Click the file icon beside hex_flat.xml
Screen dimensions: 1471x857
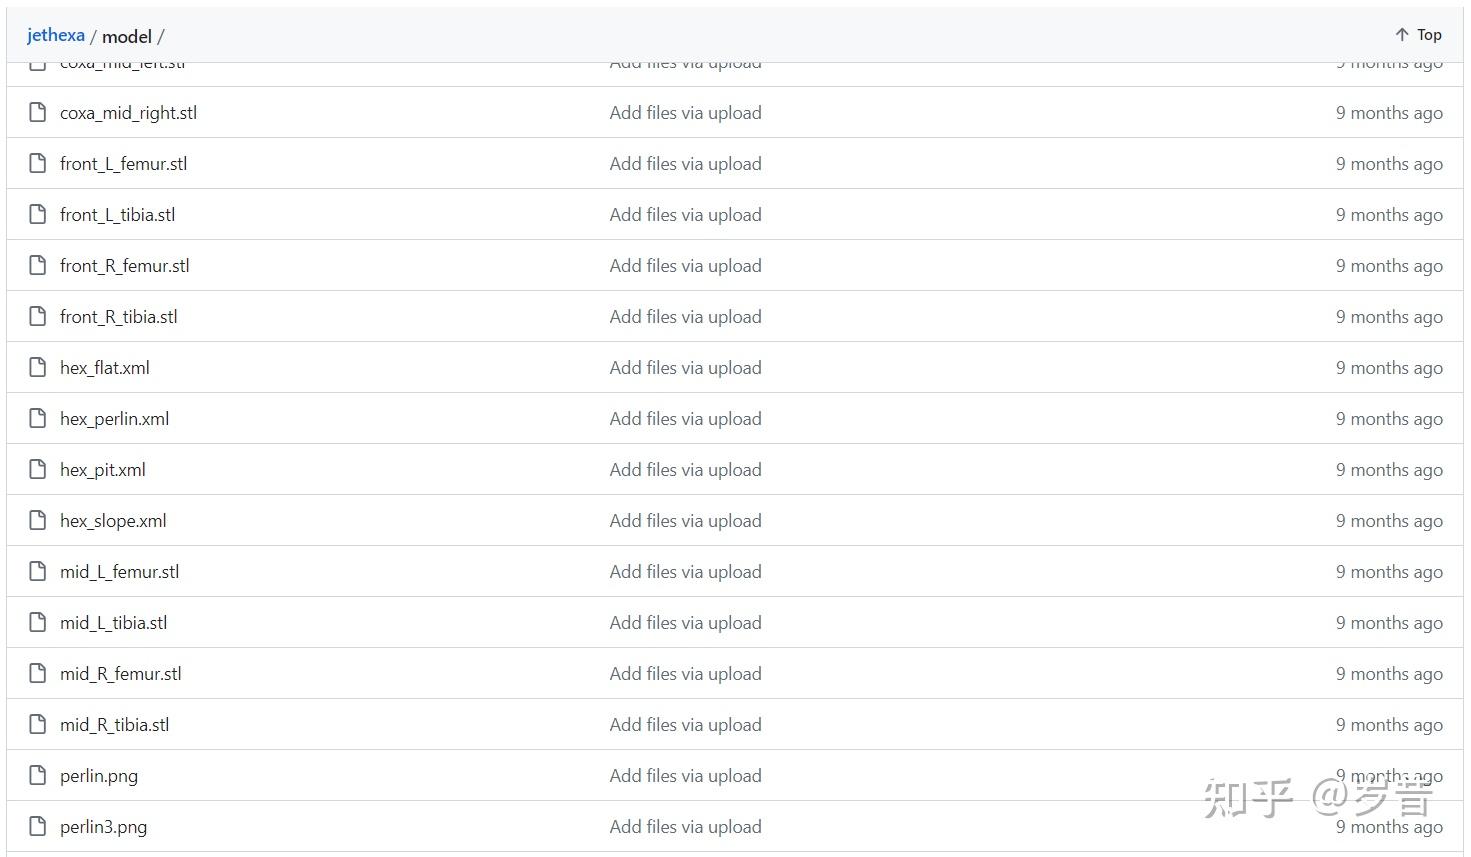(38, 368)
